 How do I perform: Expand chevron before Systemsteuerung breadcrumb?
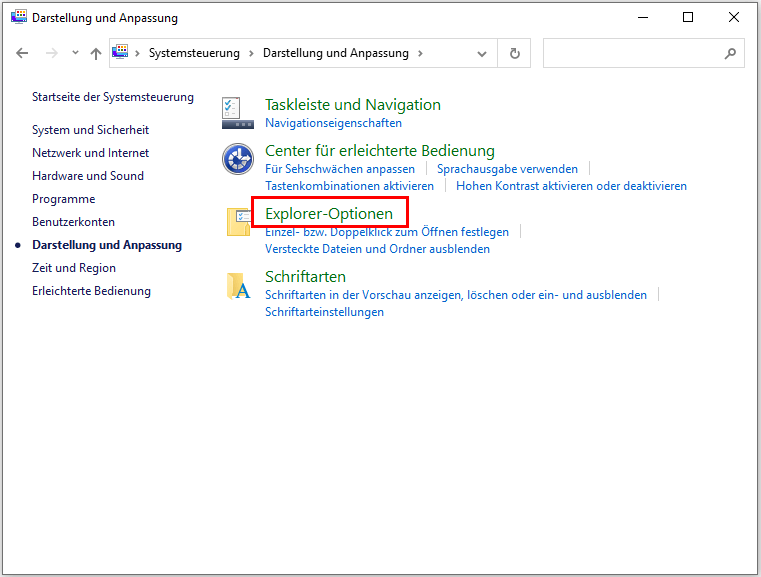[138, 53]
